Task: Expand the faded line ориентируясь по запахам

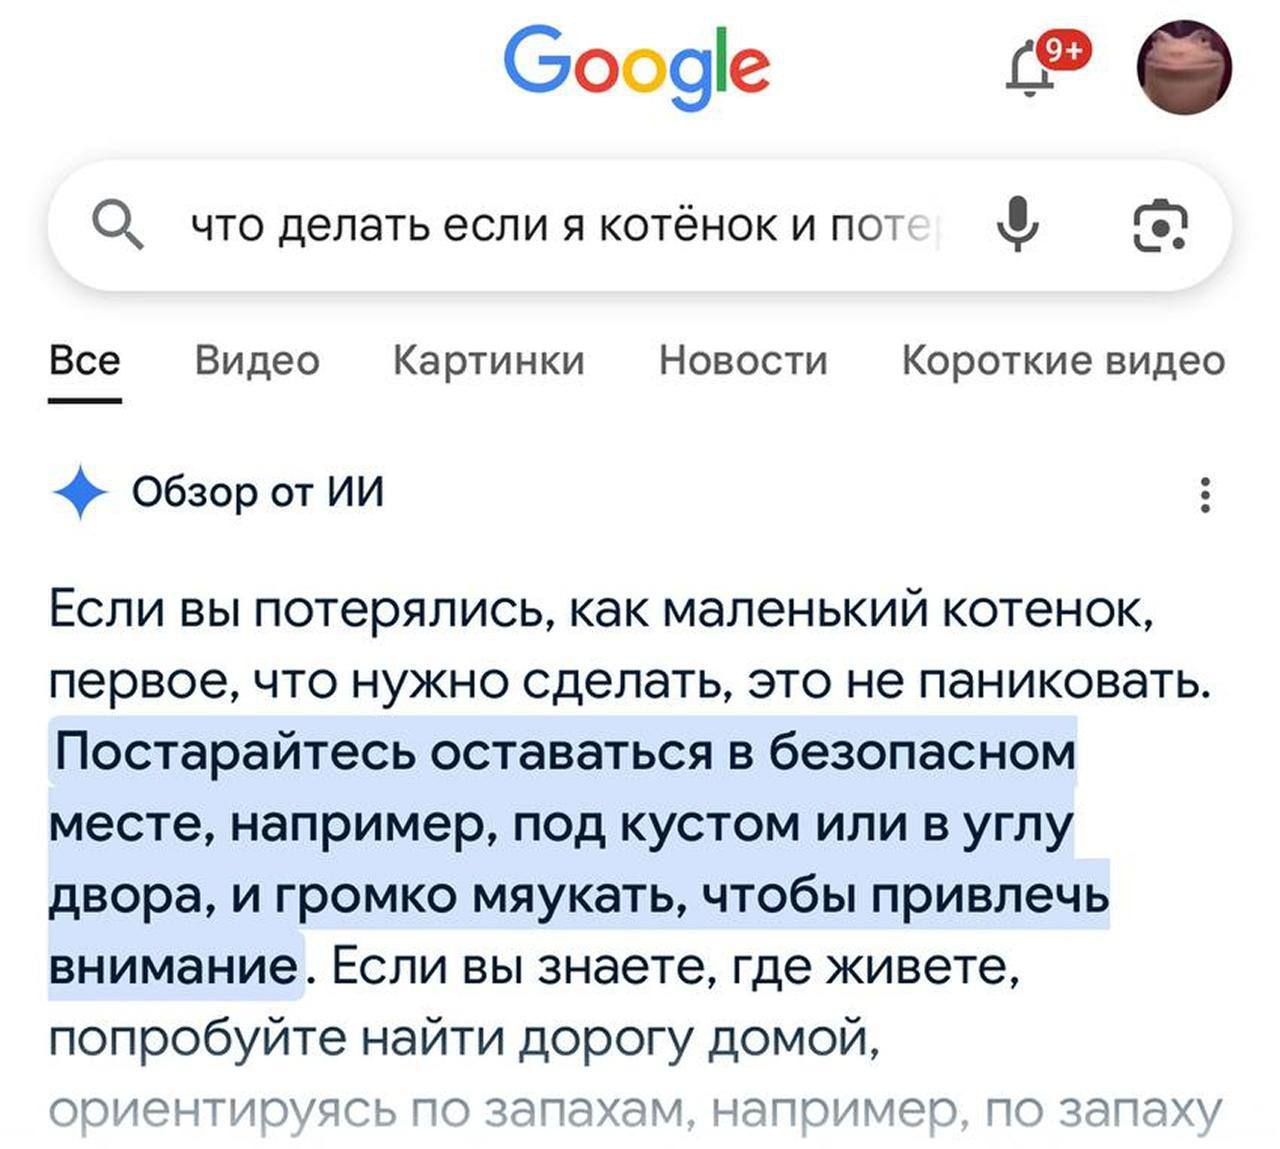Action: 635,1111
